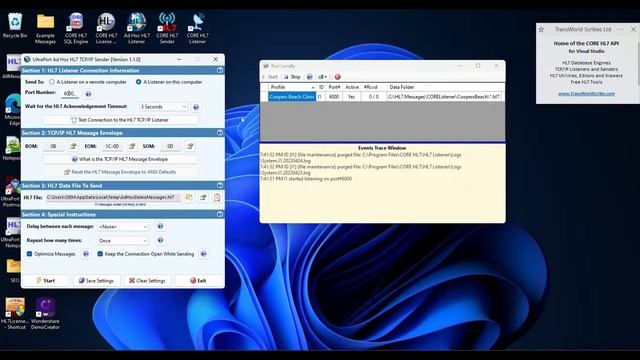This screenshot has height=360, width=640.
Task: Click the clipboard icon in HL7 File row
Action: click(217, 198)
